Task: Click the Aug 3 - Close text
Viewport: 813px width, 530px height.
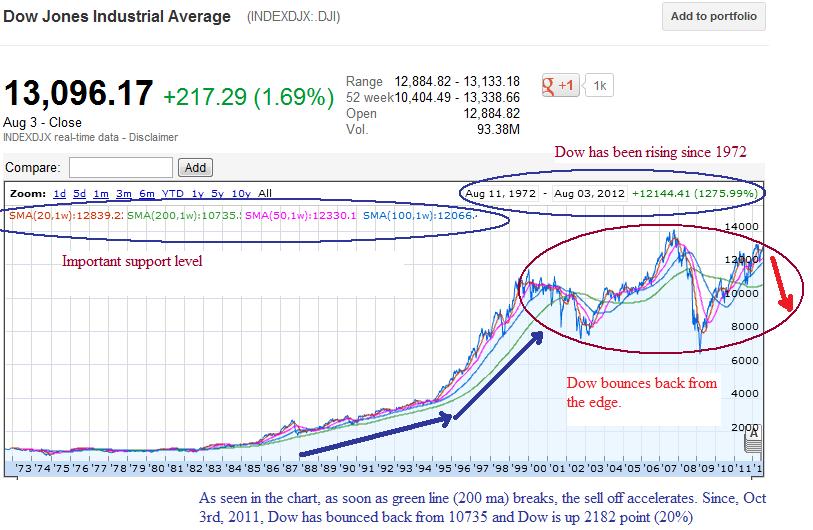Action: pos(43,122)
